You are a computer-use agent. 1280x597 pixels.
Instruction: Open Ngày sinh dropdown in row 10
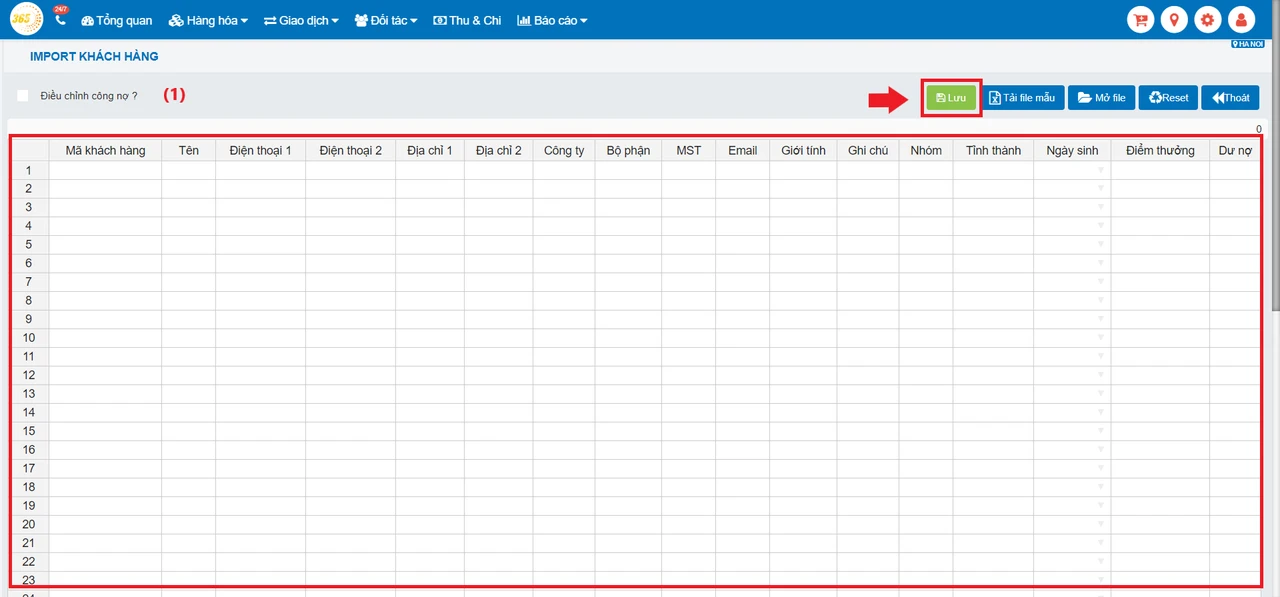[1102, 338]
